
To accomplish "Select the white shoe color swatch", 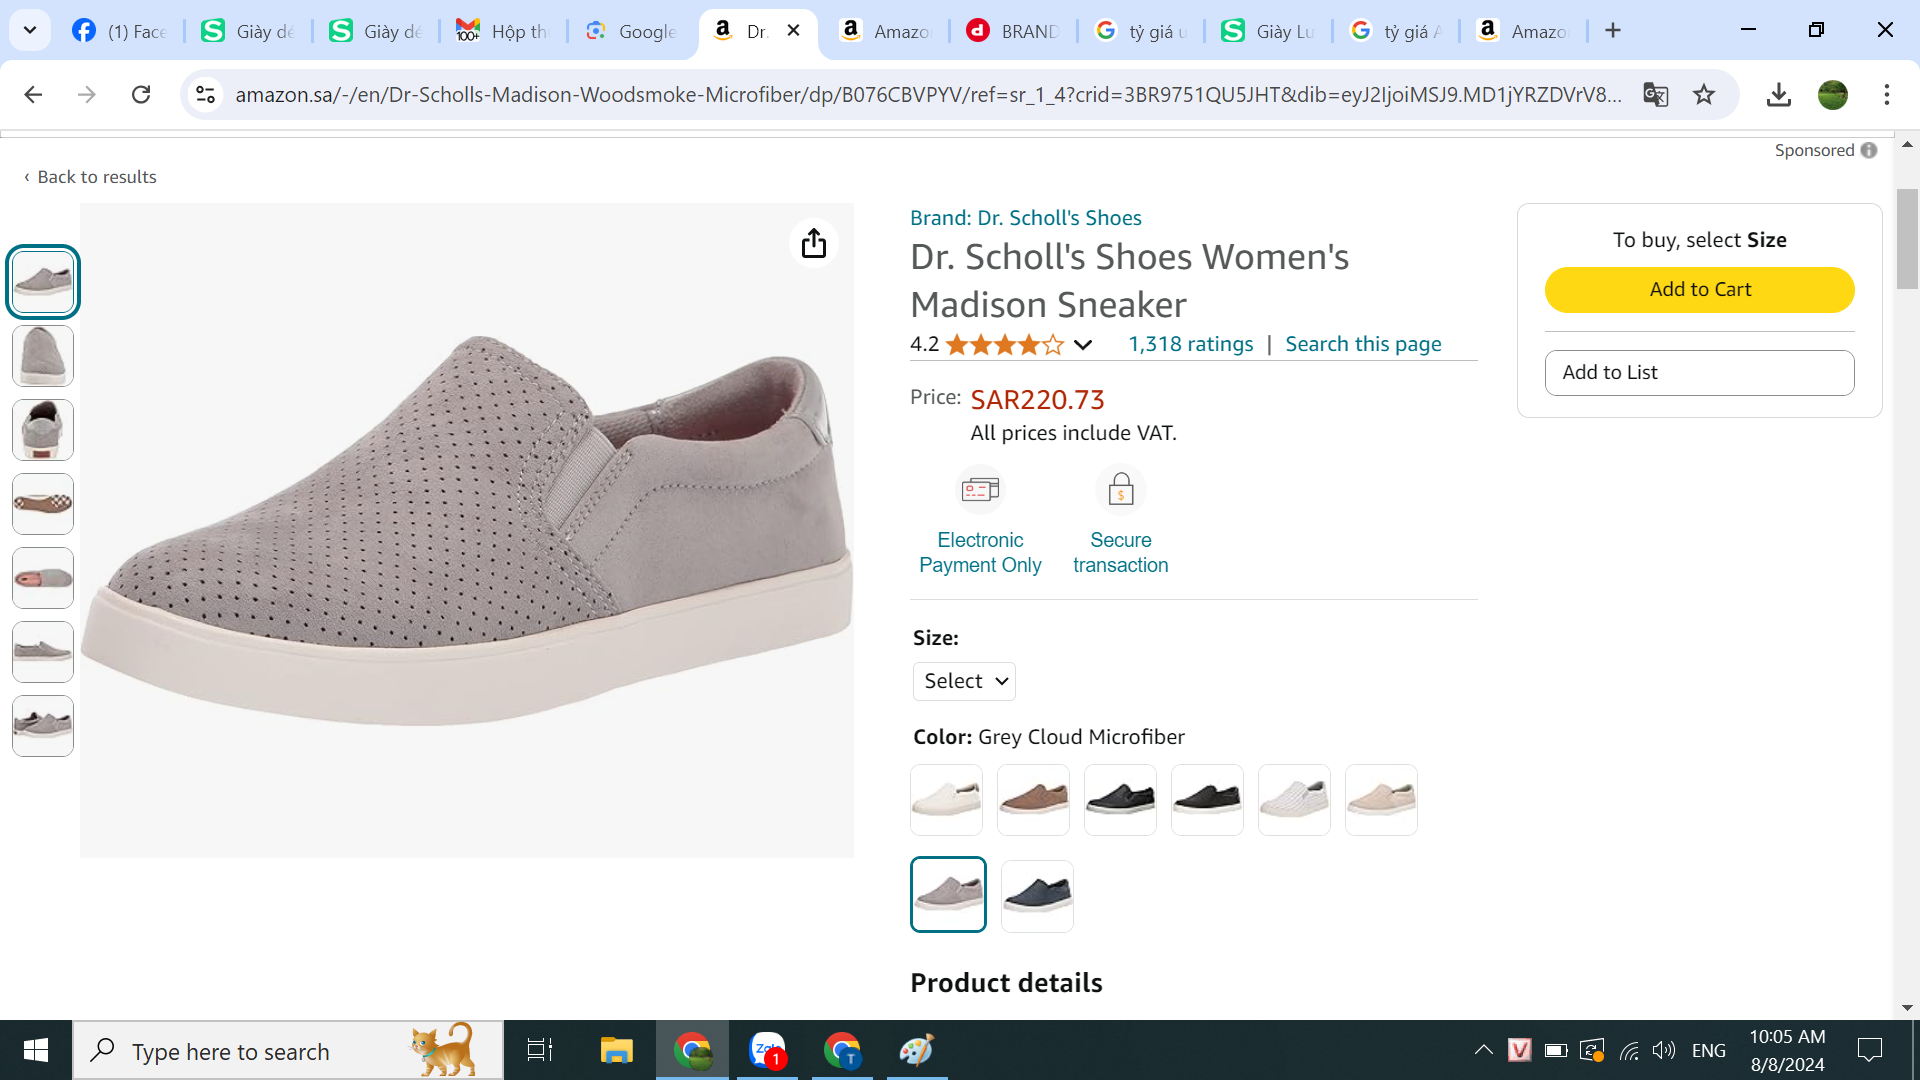I will [946, 800].
